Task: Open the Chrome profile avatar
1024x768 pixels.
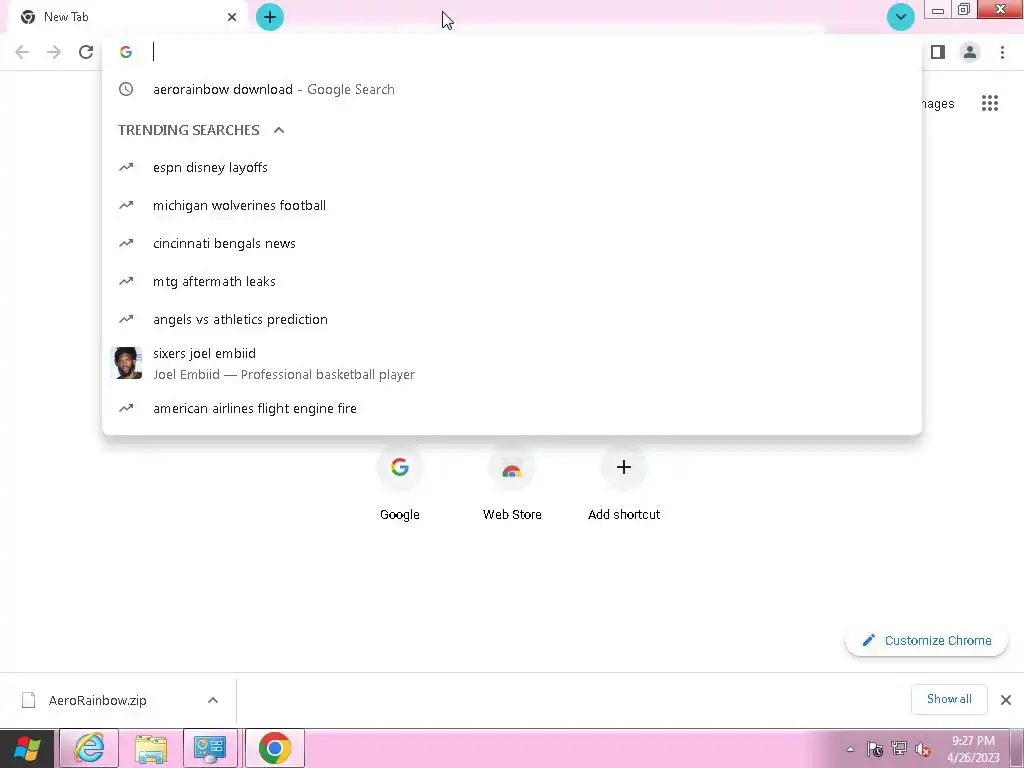Action: coord(970,52)
